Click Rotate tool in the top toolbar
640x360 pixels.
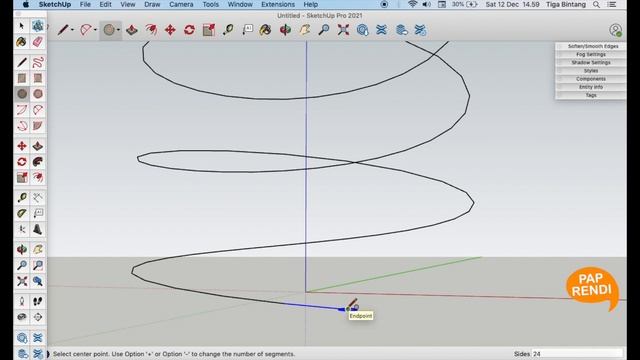(189, 30)
